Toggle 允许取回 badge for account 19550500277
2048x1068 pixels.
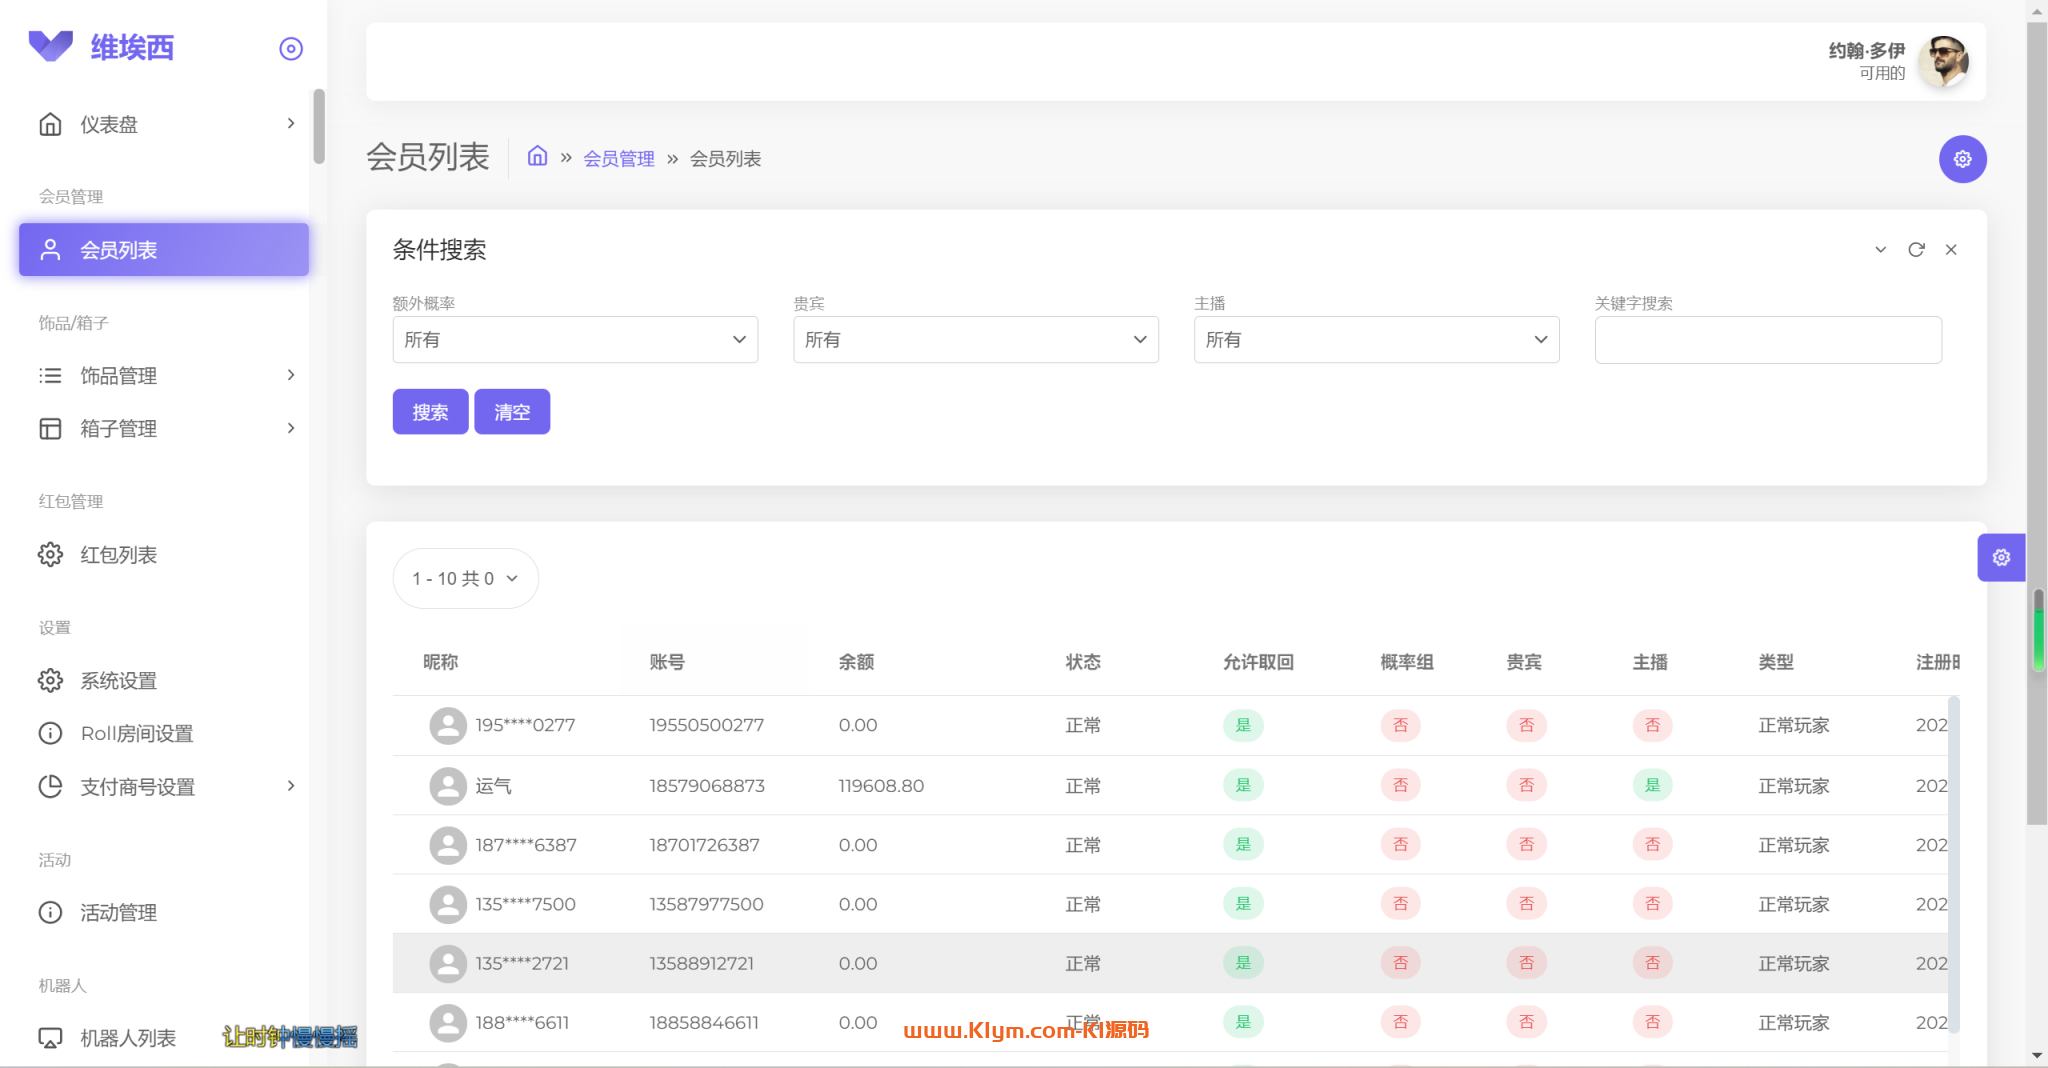(x=1242, y=725)
